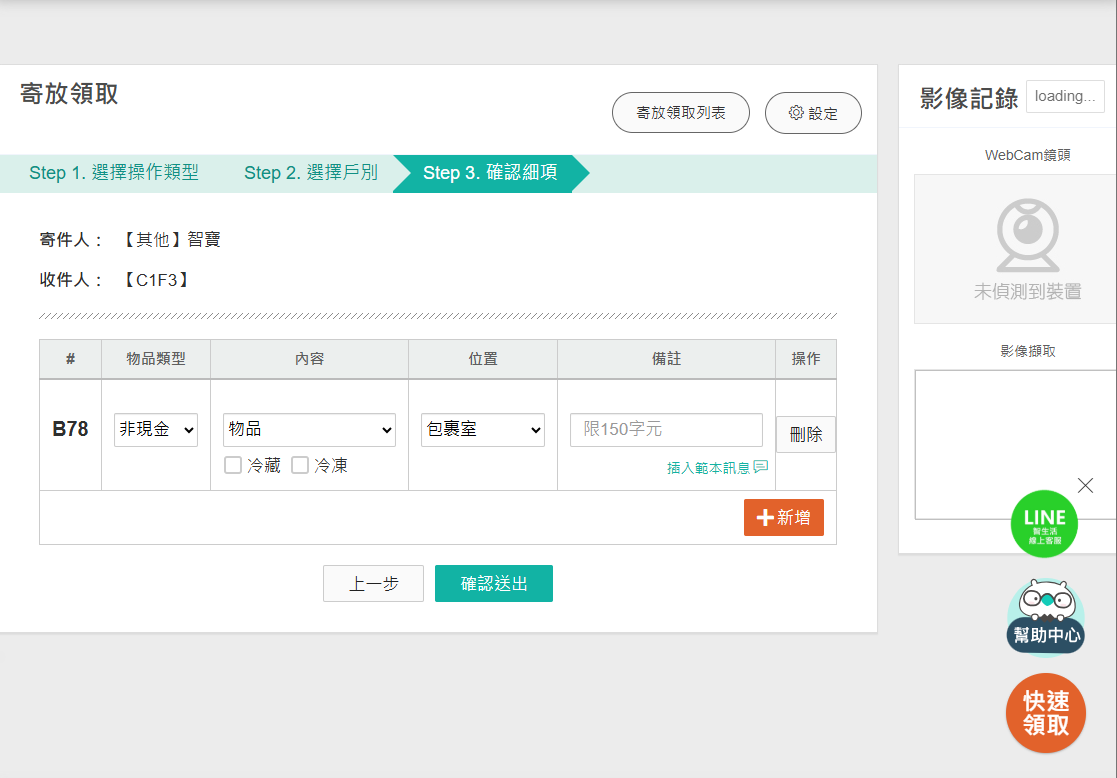Tick the 冷凍 checkbox
This screenshot has width=1117, height=778.
click(300, 465)
